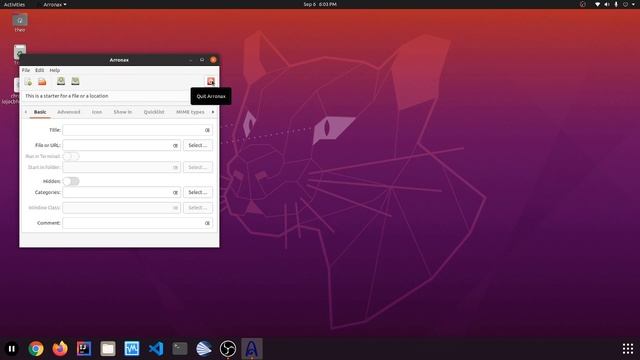Switch to the MIME types tab
The width and height of the screenshot is (640, 360).
pos(190,112)
